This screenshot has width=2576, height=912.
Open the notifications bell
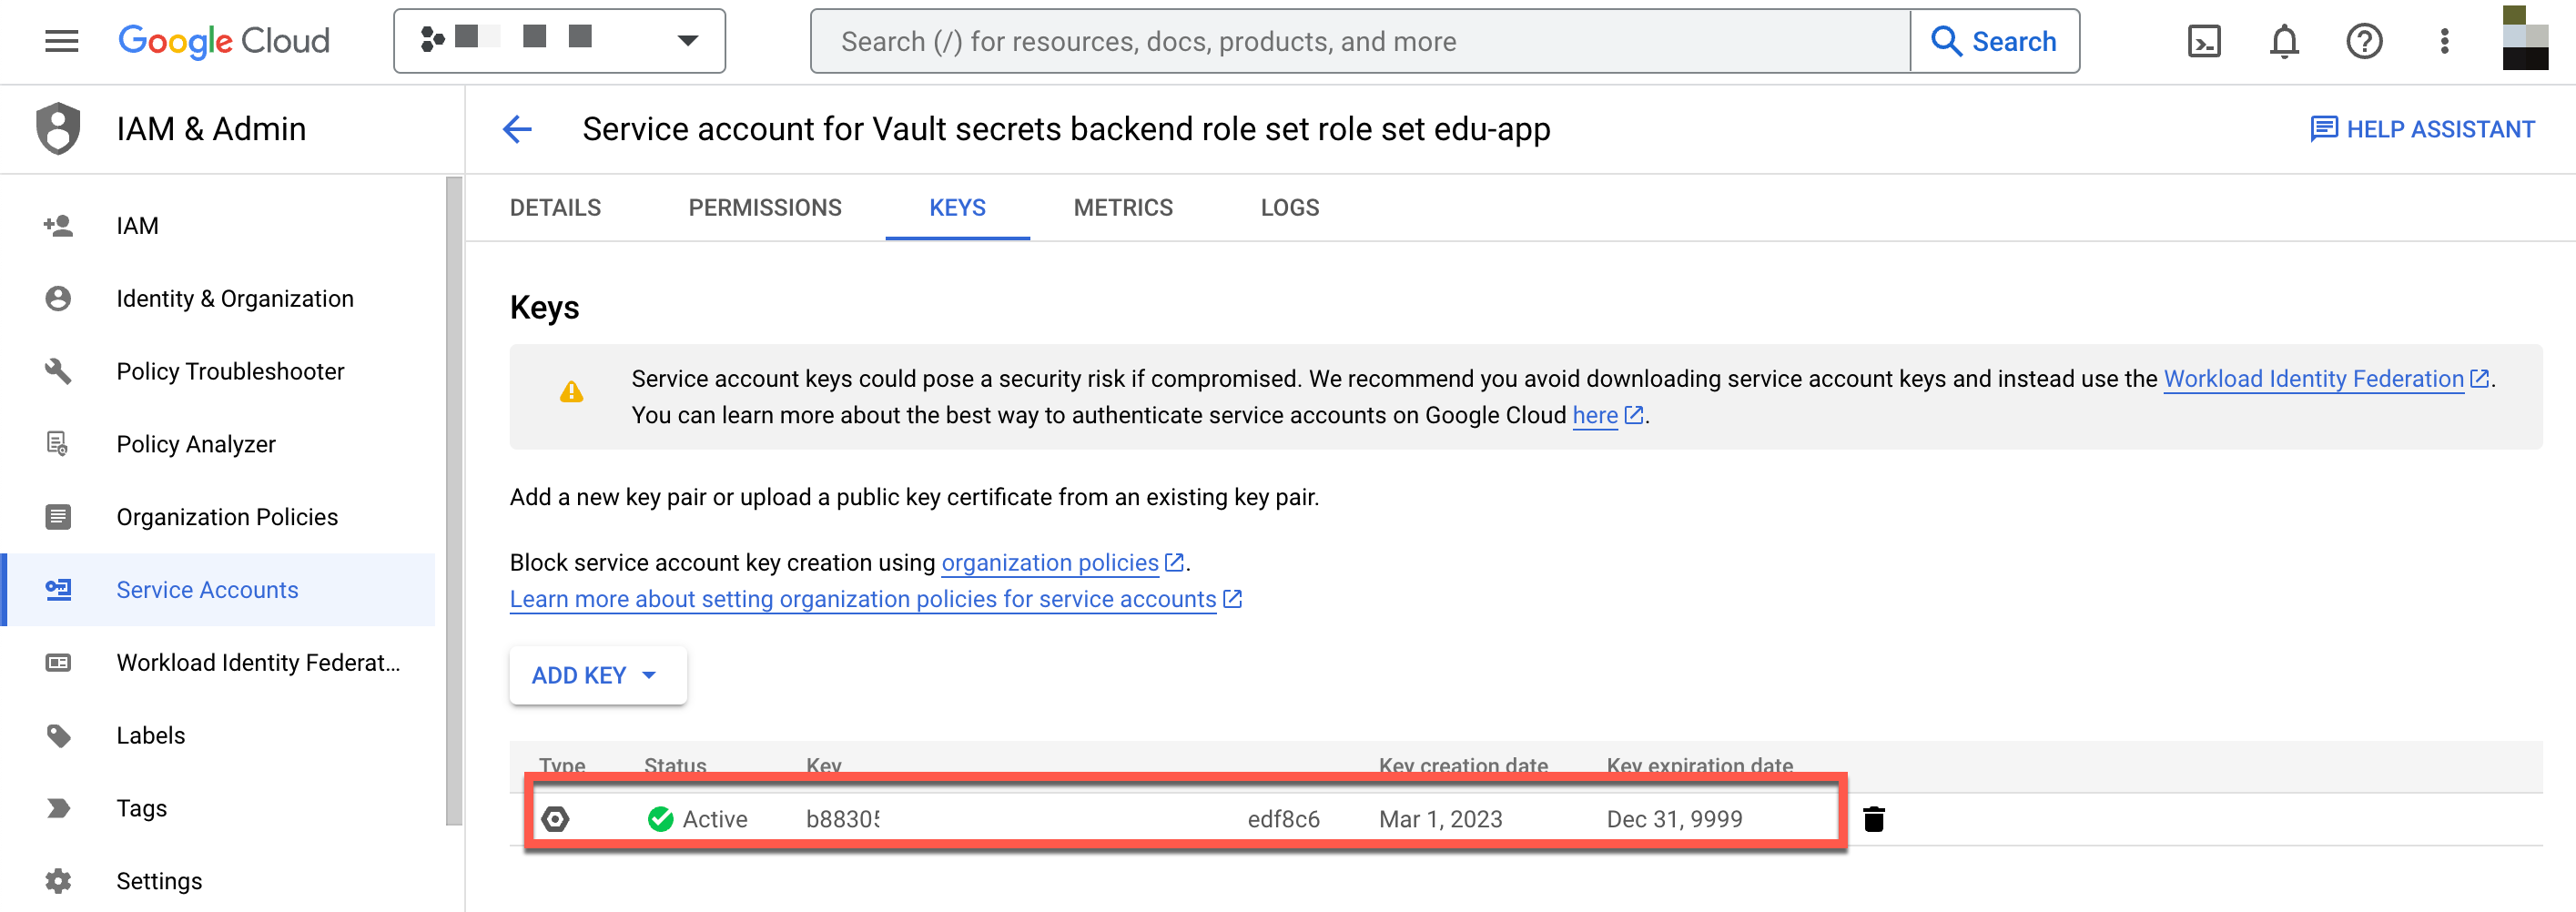2284,41
